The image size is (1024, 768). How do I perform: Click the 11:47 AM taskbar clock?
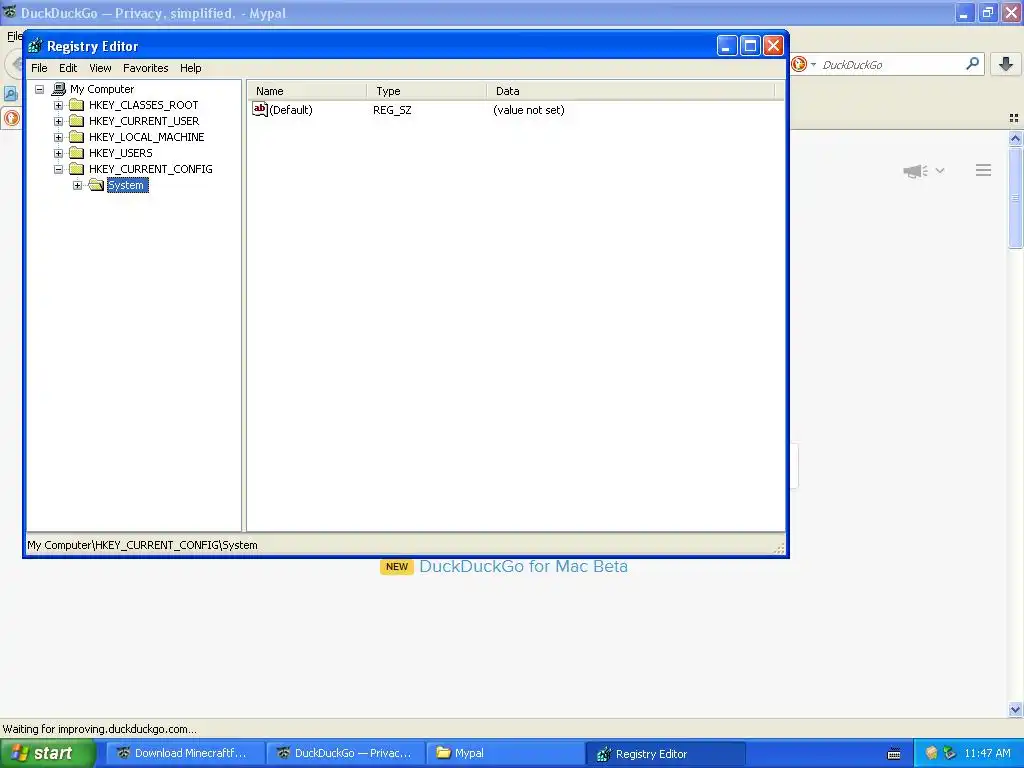tap(987, 753)
